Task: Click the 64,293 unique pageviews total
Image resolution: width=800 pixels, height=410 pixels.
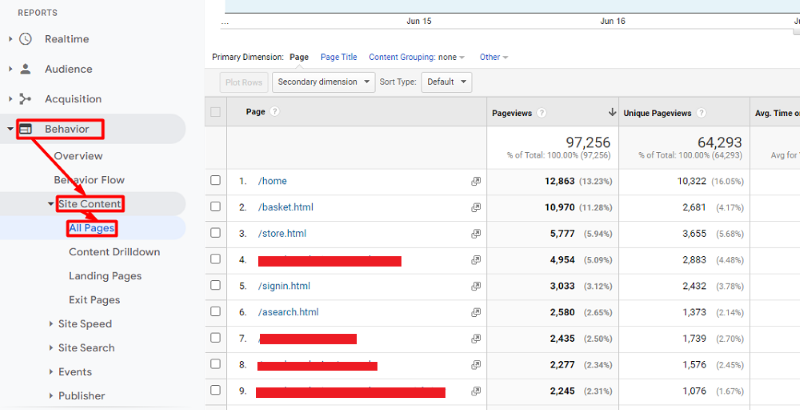Action: pyautogui.click(x=719, y=142)
